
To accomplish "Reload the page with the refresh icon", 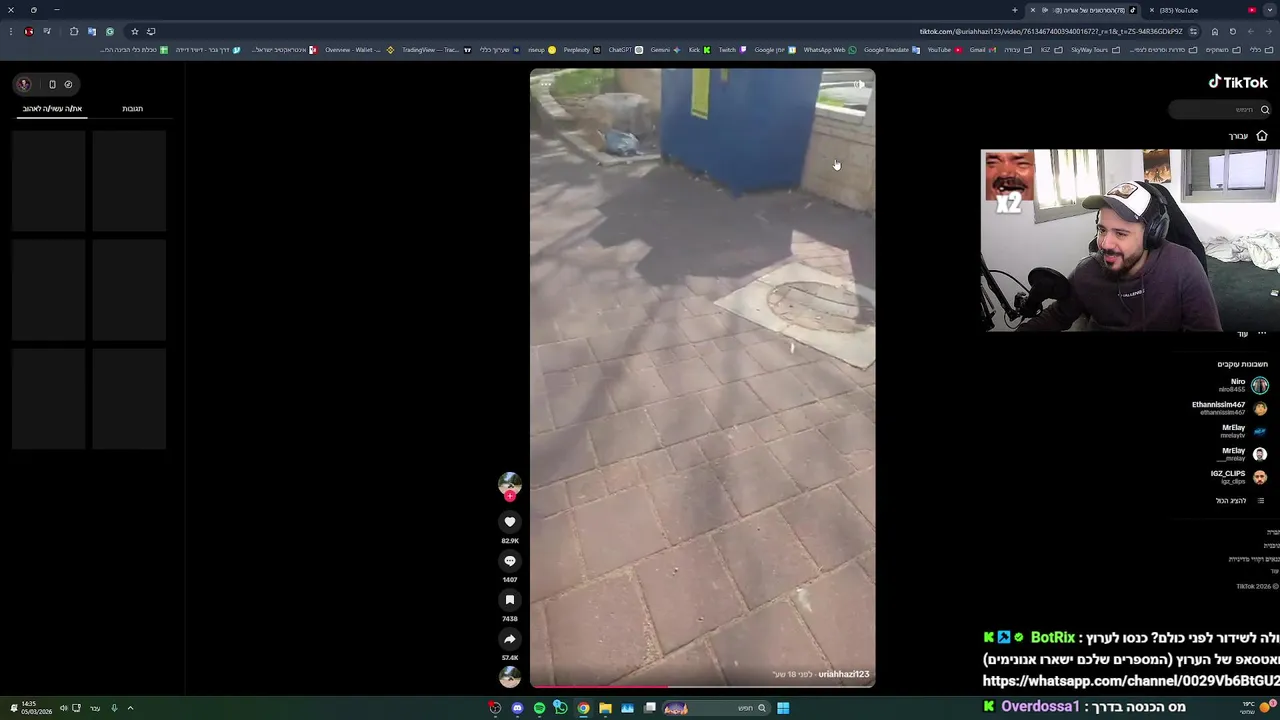I will pyautogui.click(x=1233, y=31).
